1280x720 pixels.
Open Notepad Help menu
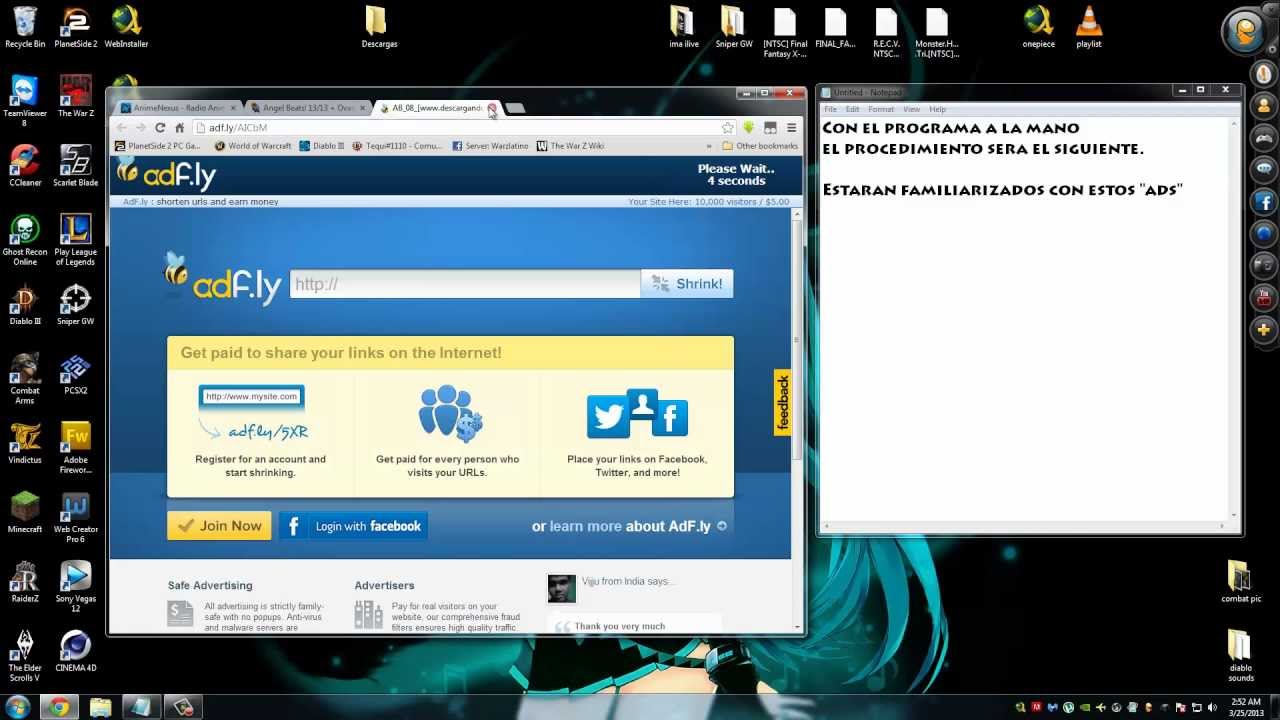(x=937, y=109)
